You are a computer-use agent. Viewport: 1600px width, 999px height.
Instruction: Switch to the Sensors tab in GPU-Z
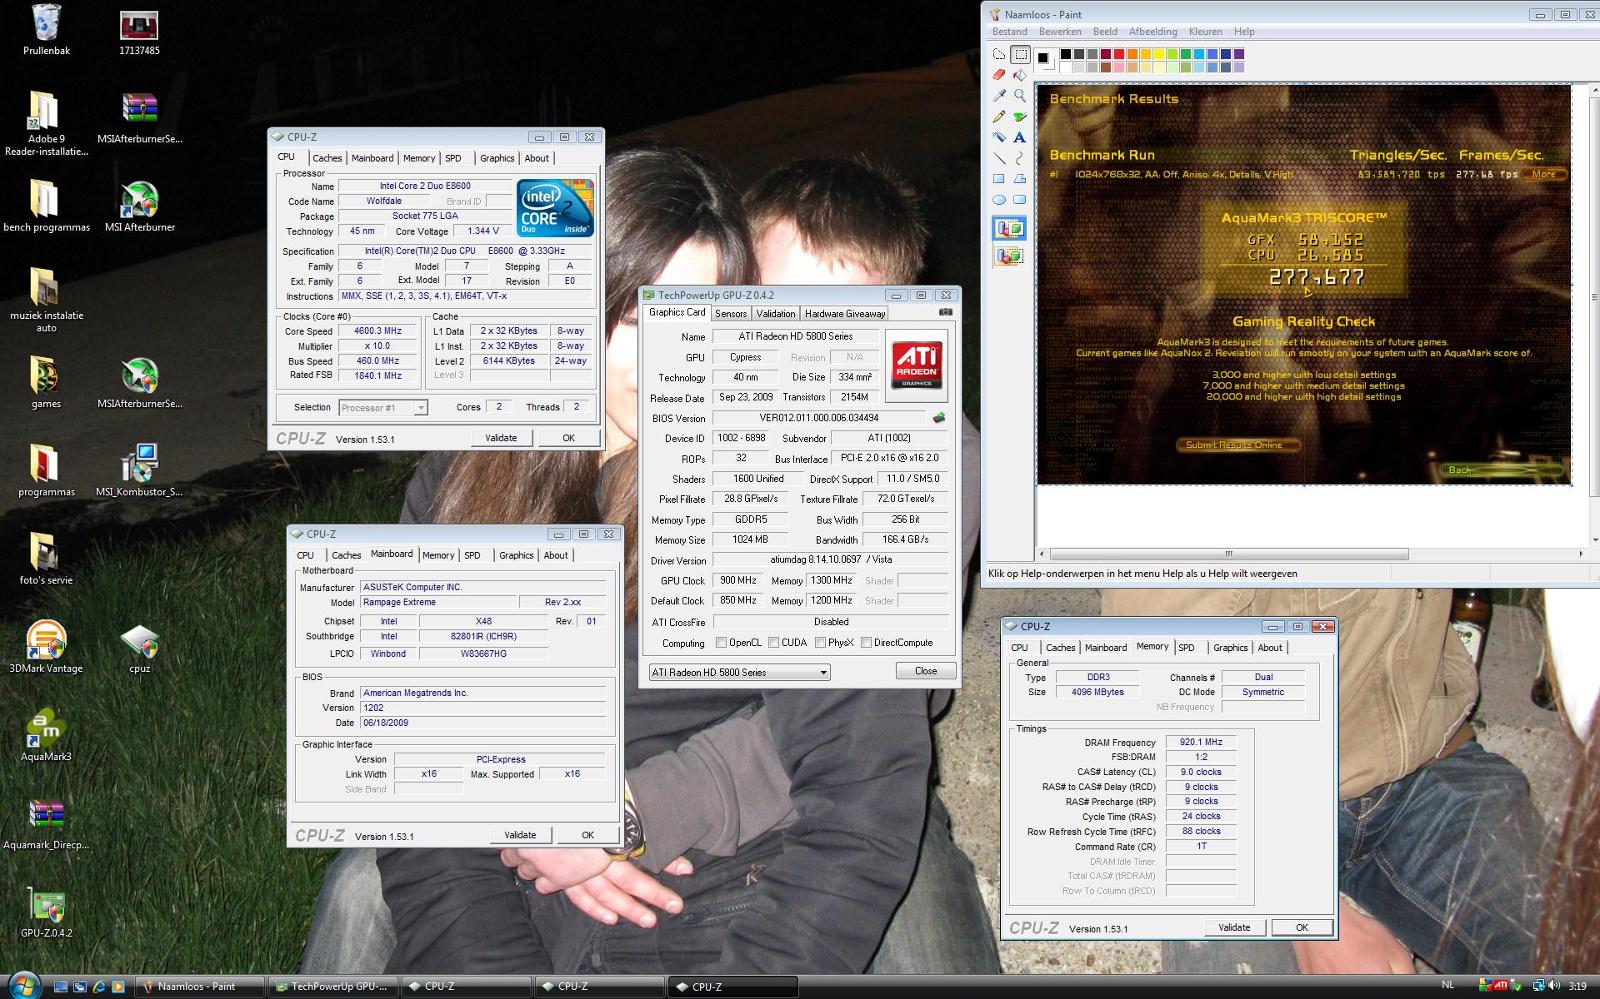pyautogui.click(x=730, y=313)
